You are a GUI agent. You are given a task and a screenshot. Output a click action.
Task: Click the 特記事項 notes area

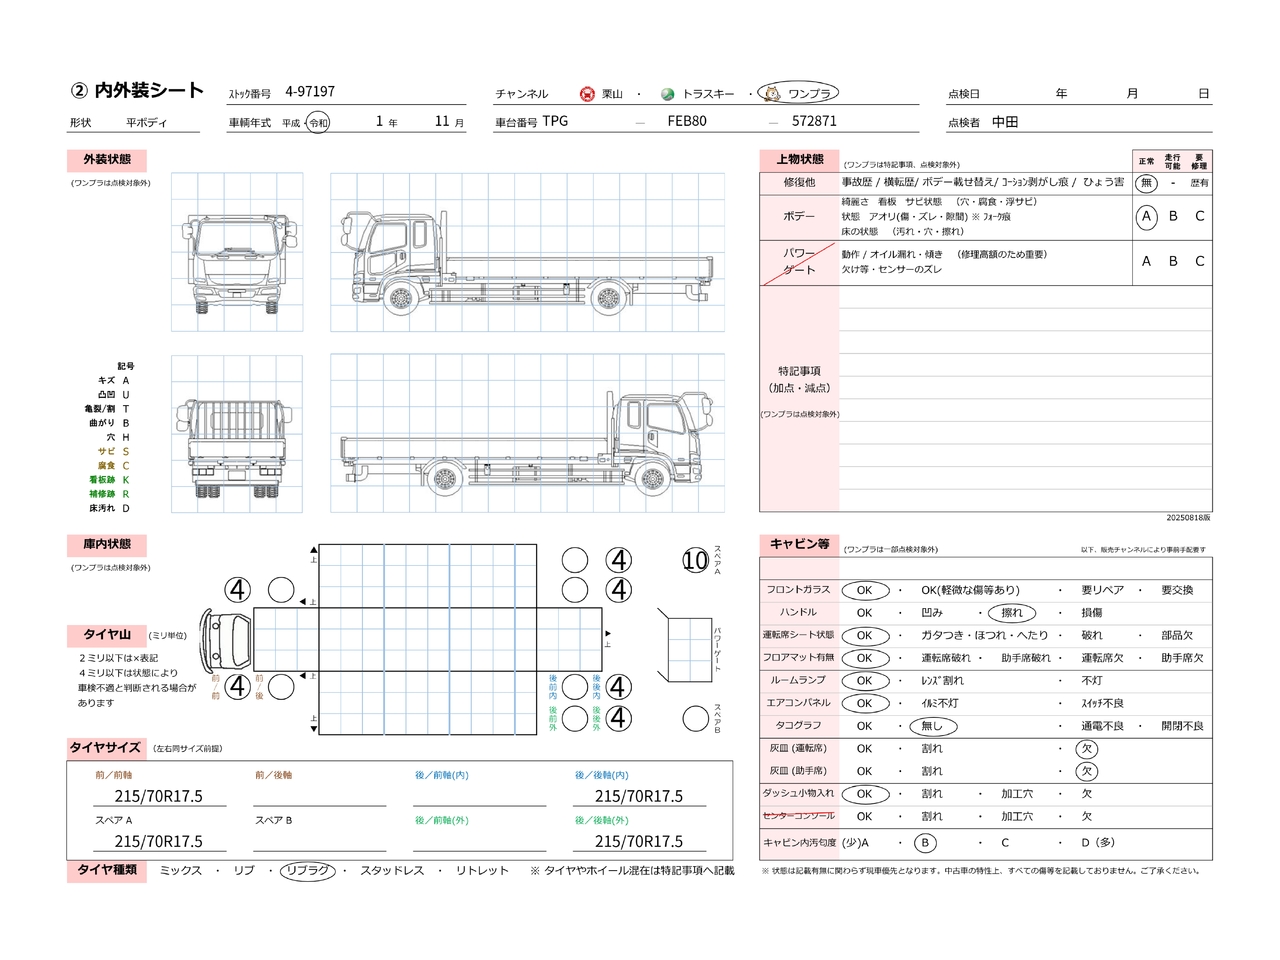pyautogui.click(x=1025, y=400)
